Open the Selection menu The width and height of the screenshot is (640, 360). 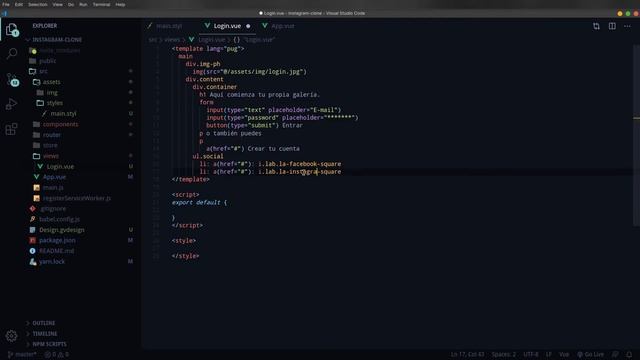point(38,4)
